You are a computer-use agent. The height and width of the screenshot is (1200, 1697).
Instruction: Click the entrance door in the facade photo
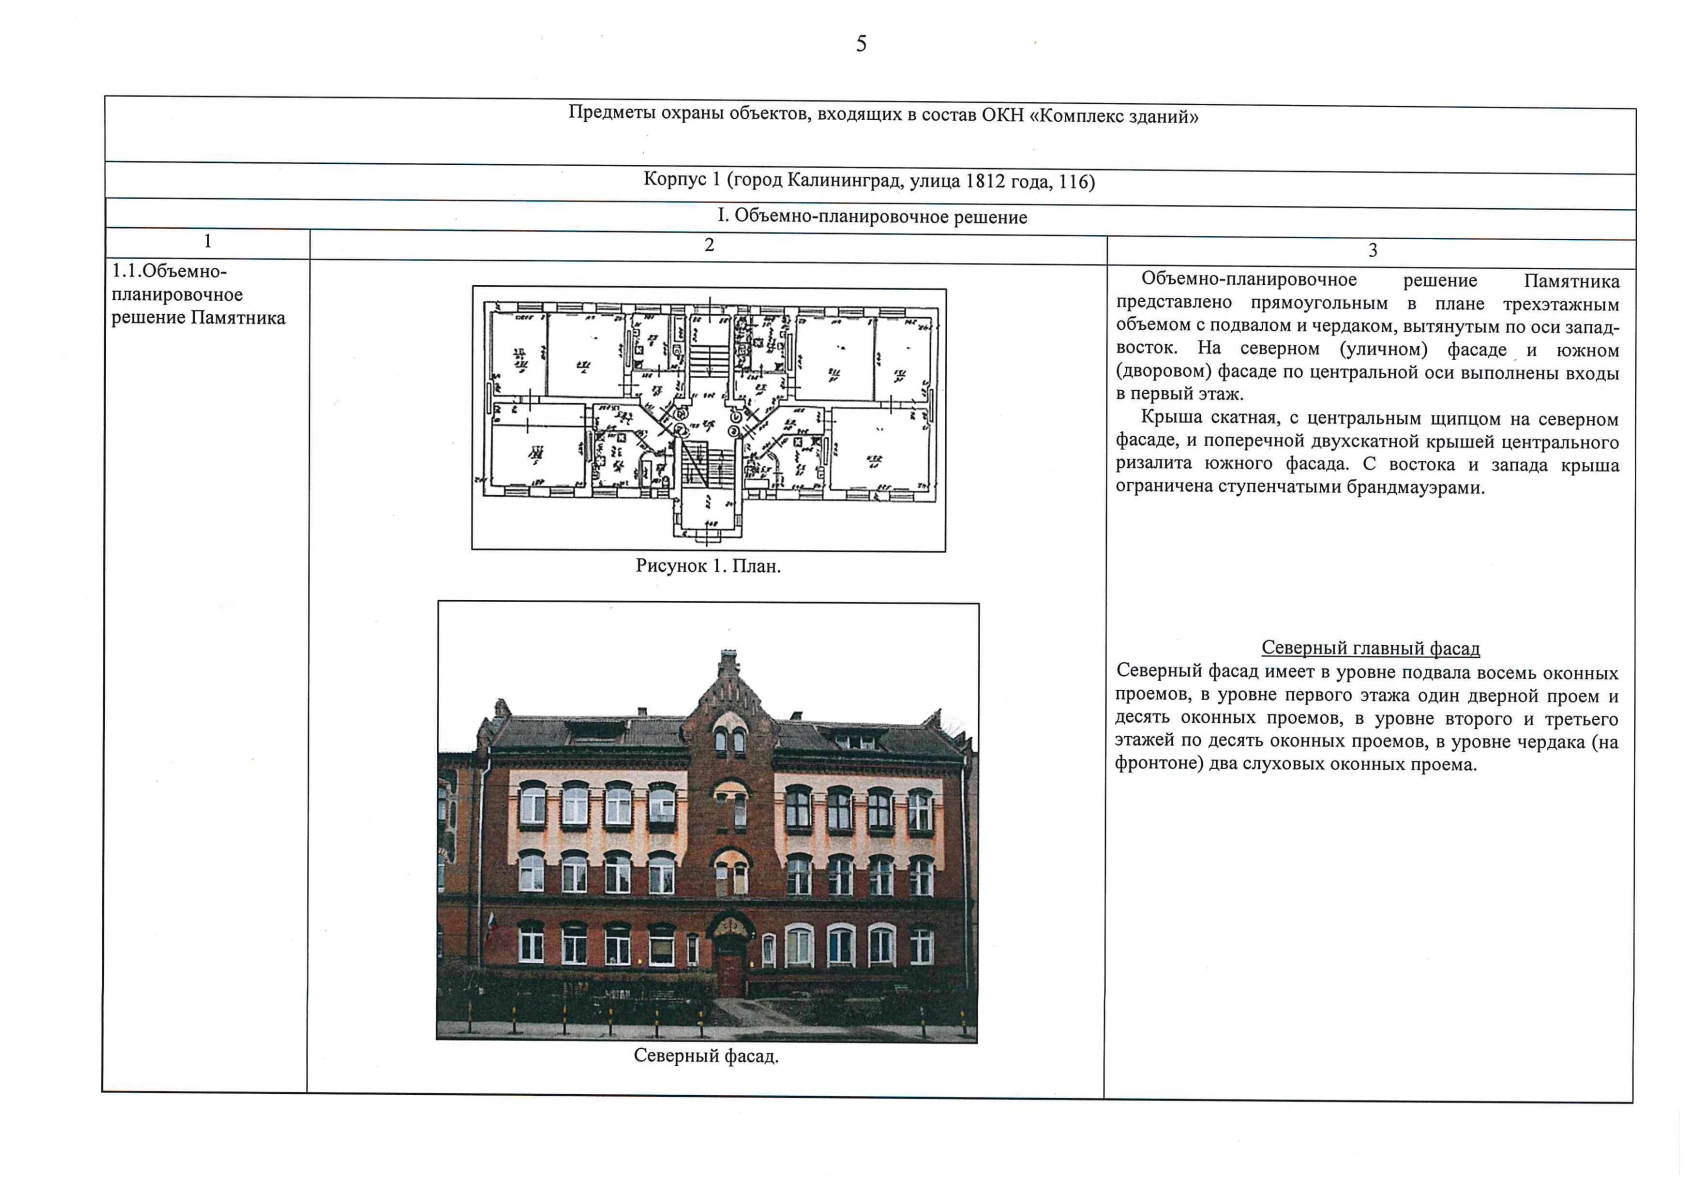(730, 968)
